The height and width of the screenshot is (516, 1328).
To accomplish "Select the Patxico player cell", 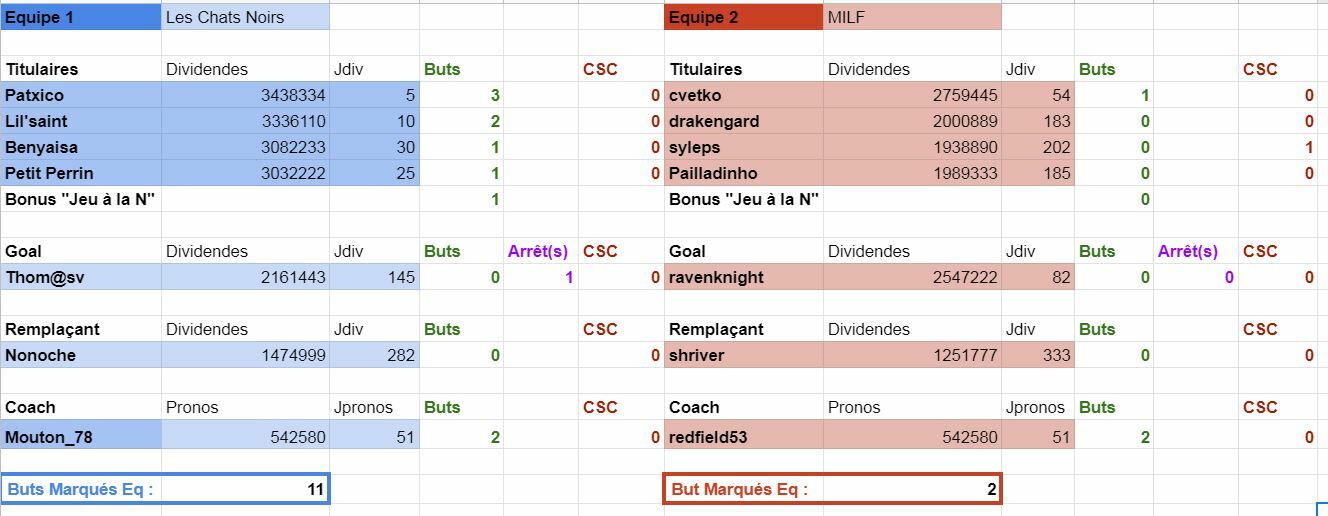I will point(80,95).
